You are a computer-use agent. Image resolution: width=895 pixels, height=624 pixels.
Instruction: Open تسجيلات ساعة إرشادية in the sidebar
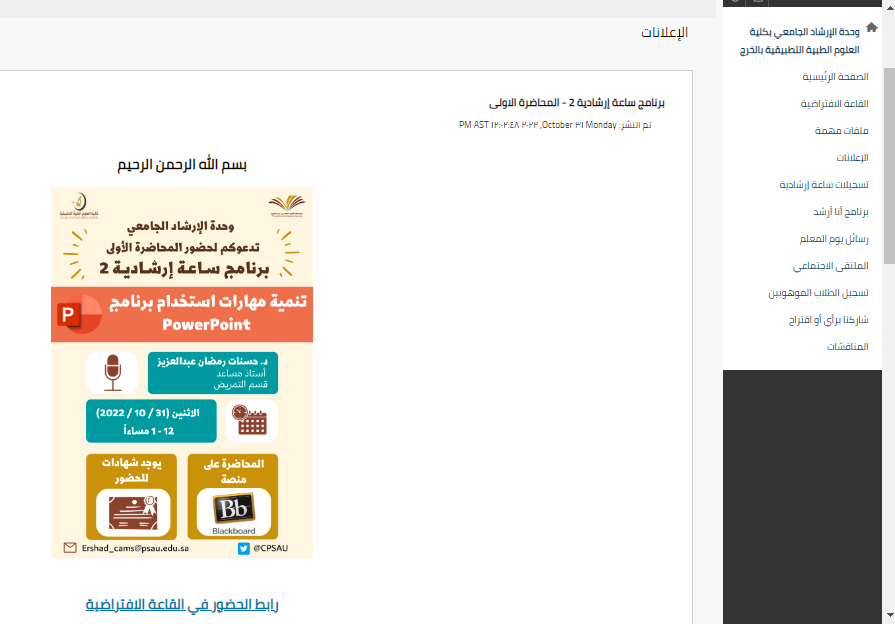click(824, 185)
